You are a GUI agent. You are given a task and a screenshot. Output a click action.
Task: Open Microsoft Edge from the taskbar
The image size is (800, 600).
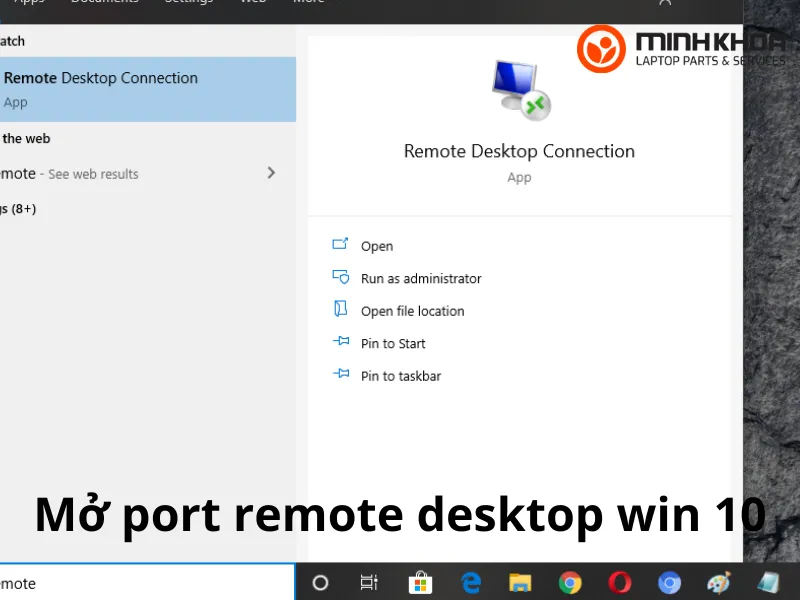470,583
